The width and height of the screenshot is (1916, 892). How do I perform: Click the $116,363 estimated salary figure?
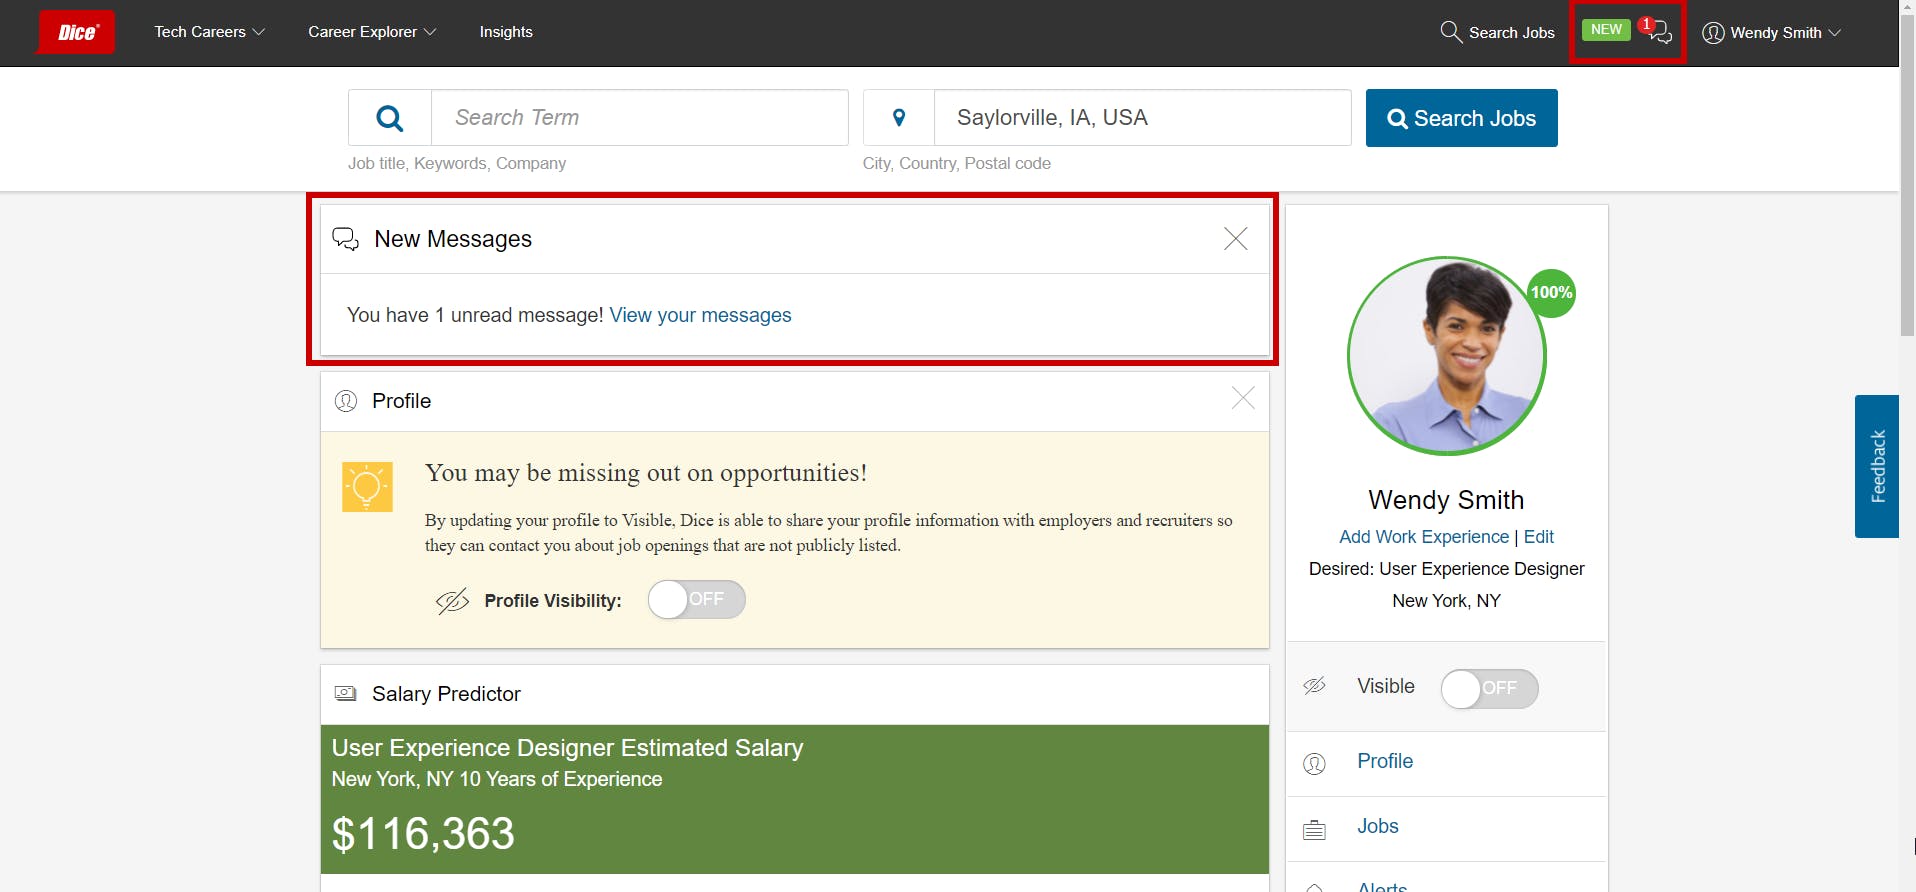[x=423, y=834]
